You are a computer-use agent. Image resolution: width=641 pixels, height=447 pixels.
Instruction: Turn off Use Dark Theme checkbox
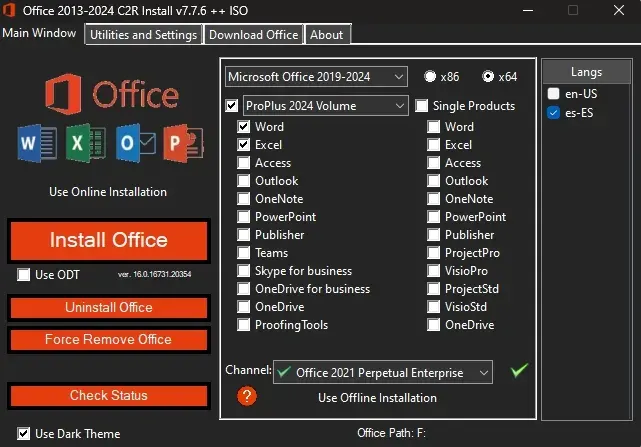pyautogui.click(x=24, y=434)
